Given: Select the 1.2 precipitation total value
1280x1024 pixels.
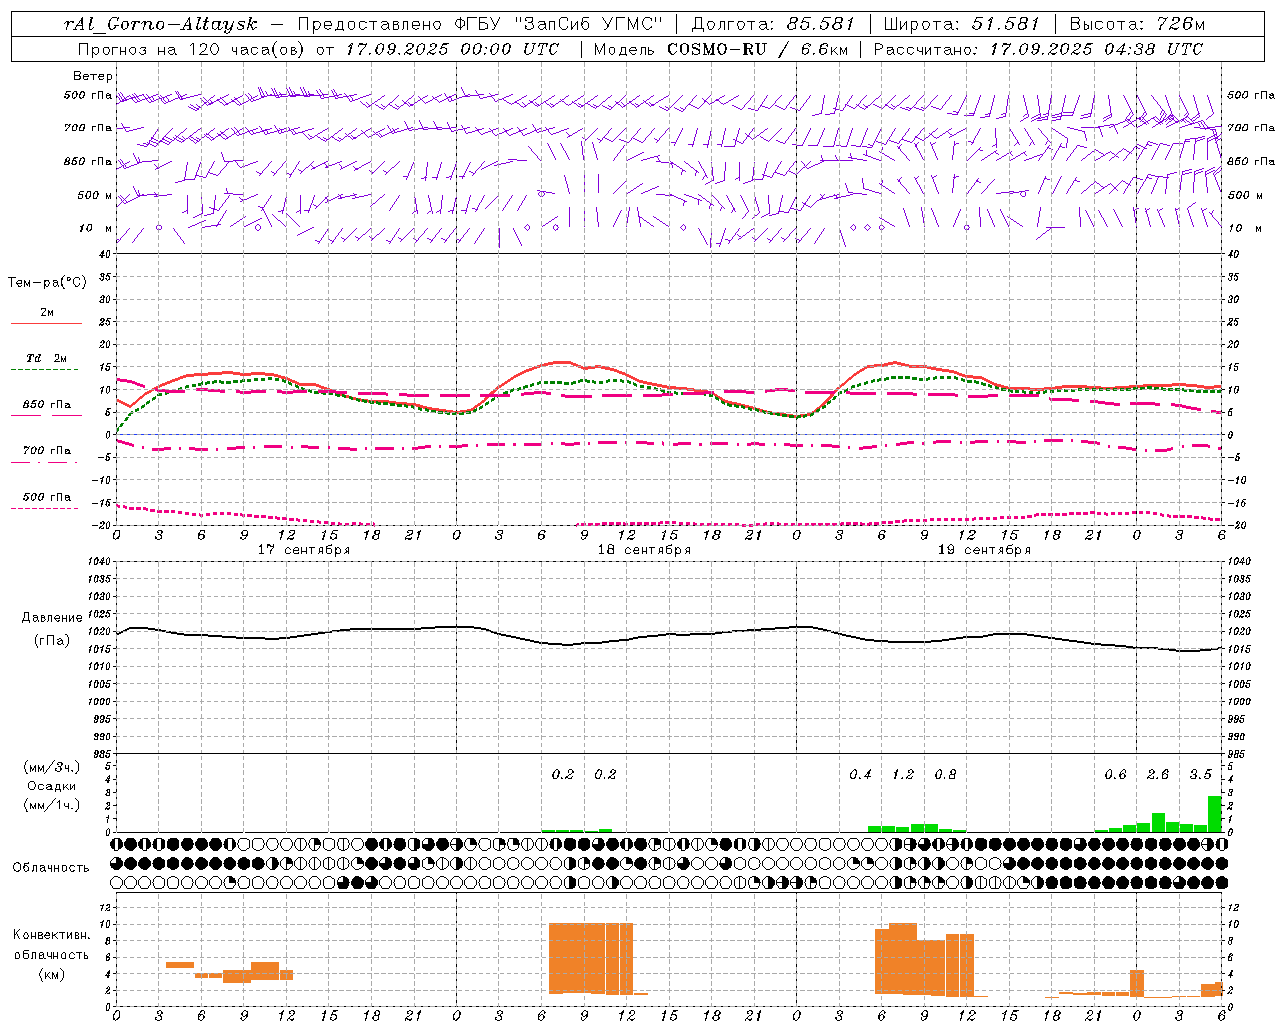Looking at the screenshot, I should [902, 774].
